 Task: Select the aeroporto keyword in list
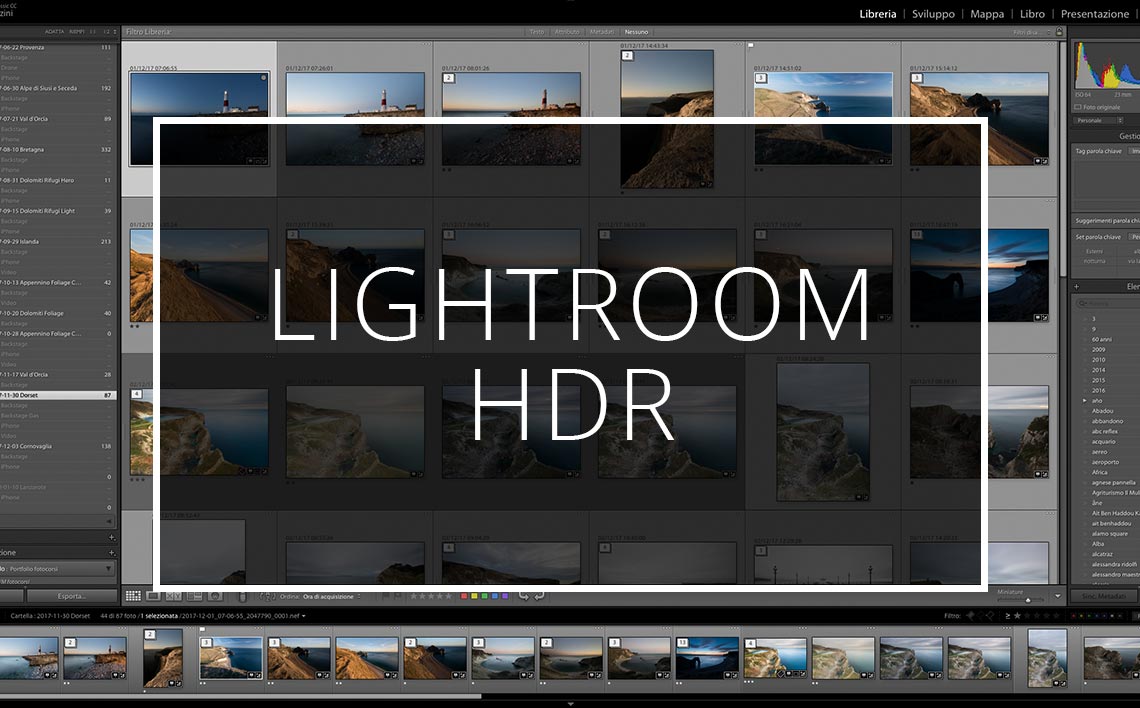click(x=1105, y=462)
